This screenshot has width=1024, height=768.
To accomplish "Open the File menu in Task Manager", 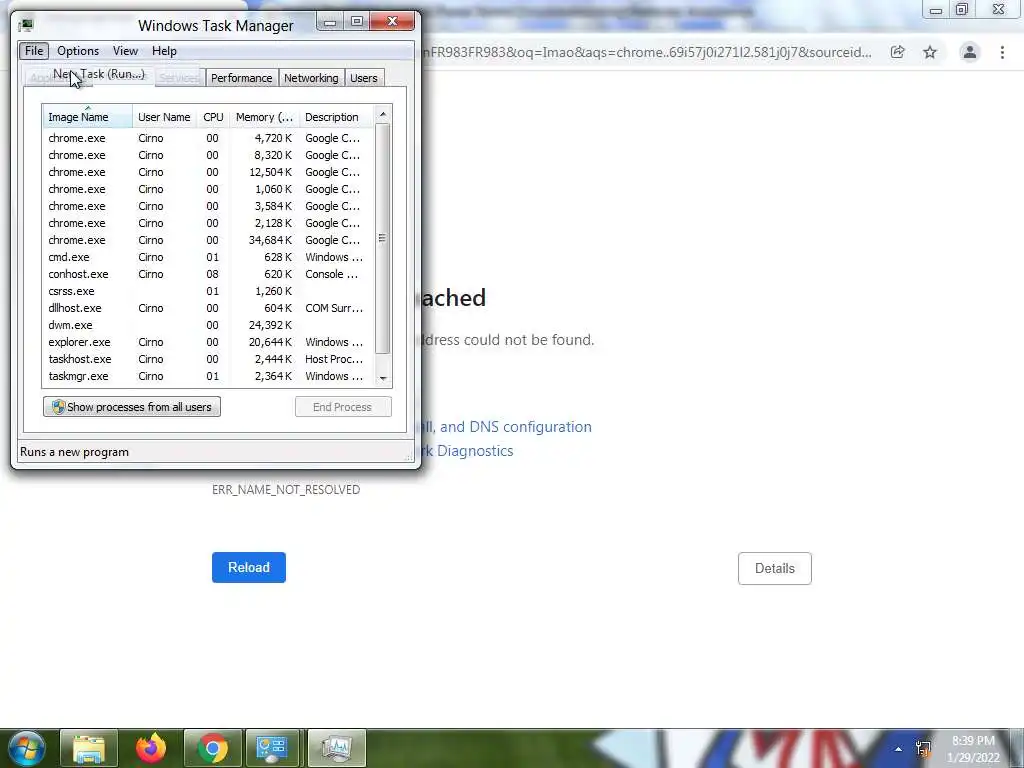I will [x=34, y=51].
